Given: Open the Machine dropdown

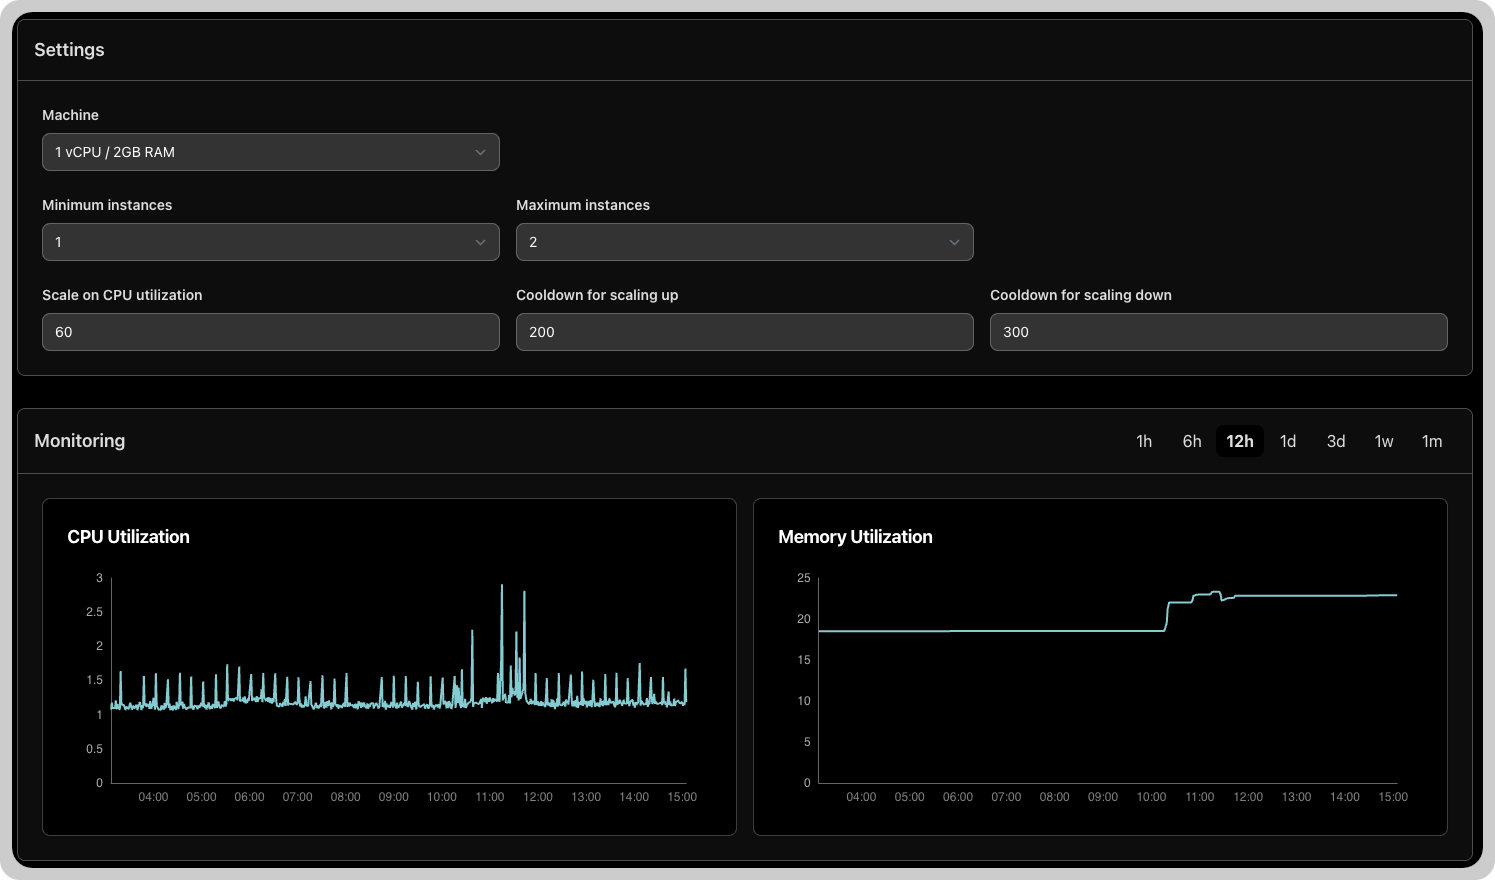Looking at the screenshot, I should (270, 152).
